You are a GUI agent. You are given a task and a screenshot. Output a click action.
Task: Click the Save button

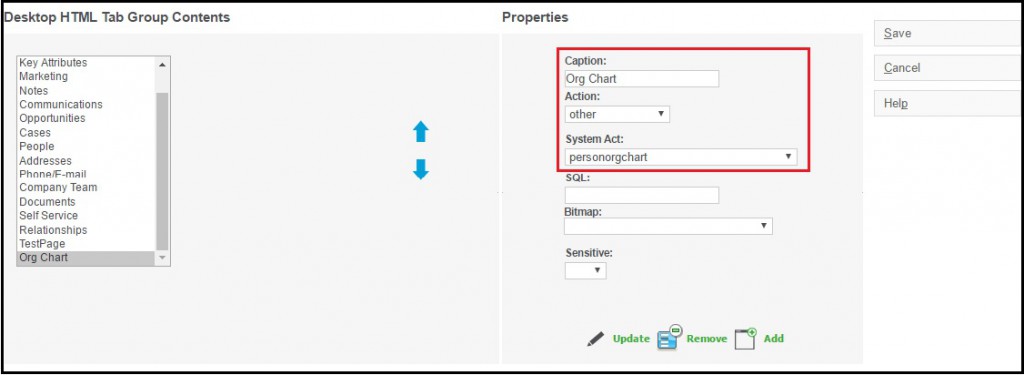tap(948, 33)
